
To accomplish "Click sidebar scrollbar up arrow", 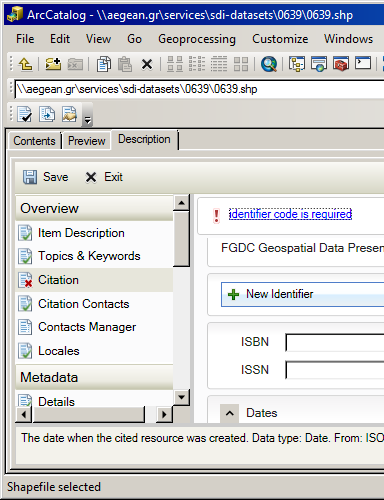I will tap(182, 203).
